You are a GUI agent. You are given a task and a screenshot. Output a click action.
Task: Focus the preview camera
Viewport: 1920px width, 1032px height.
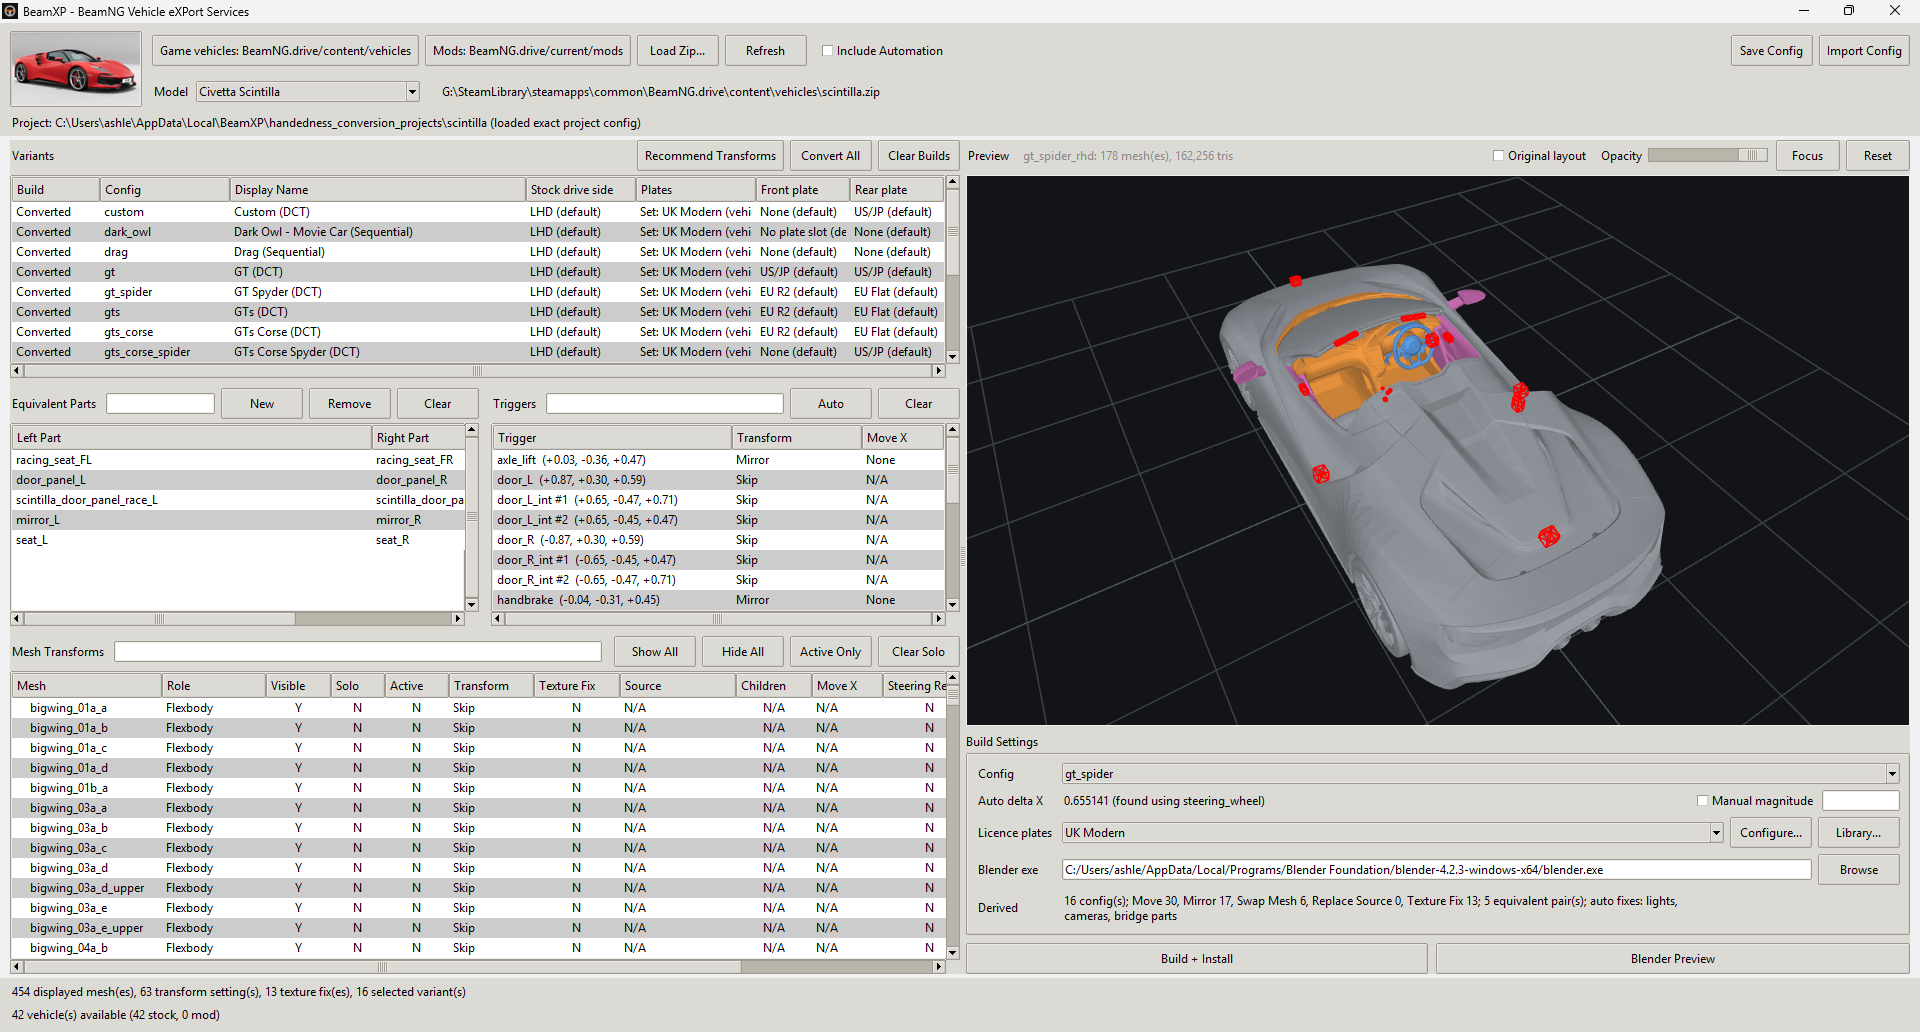click(x=1807, y=156)
